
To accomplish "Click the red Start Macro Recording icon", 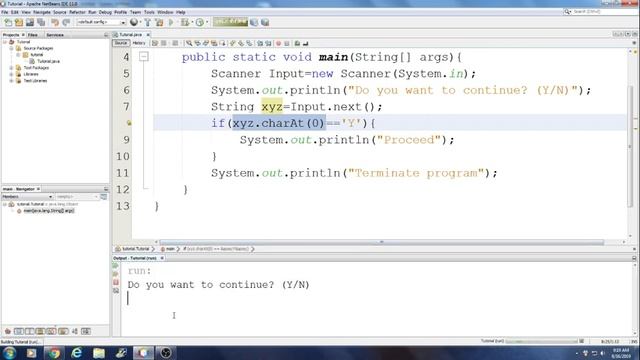I will [x=278, y=43].
